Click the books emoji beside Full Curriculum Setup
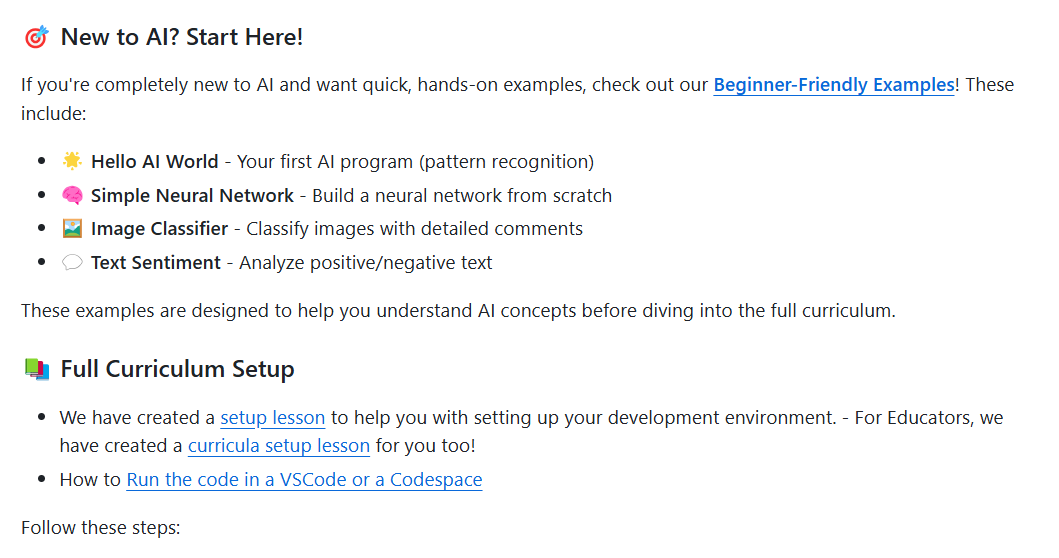 tap(36, 370)
